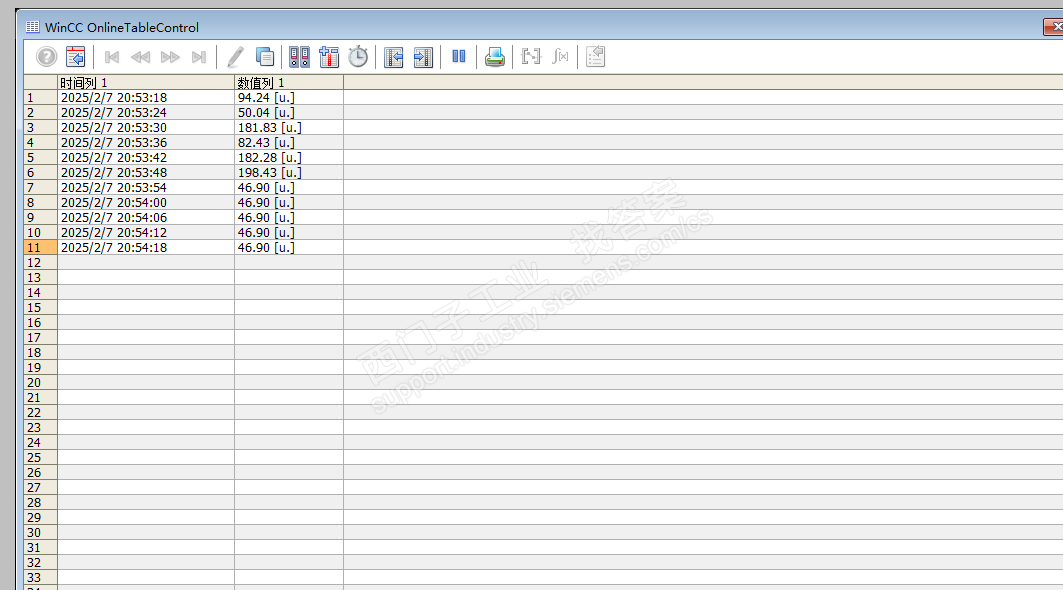1063x590 pixels.
Task: Open the select data connection icon
Action: tap(299, 57)
